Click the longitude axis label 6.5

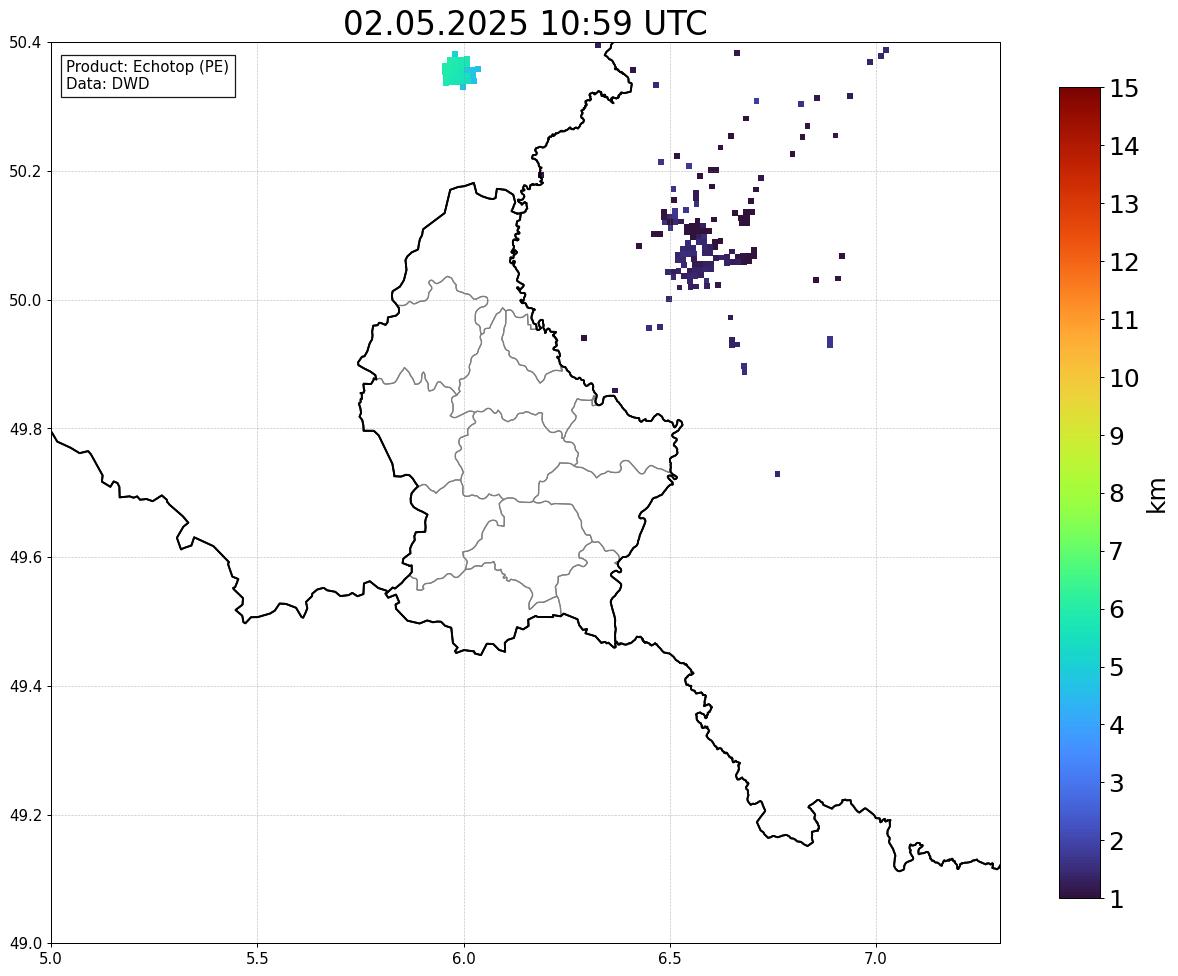pos(670,959)
